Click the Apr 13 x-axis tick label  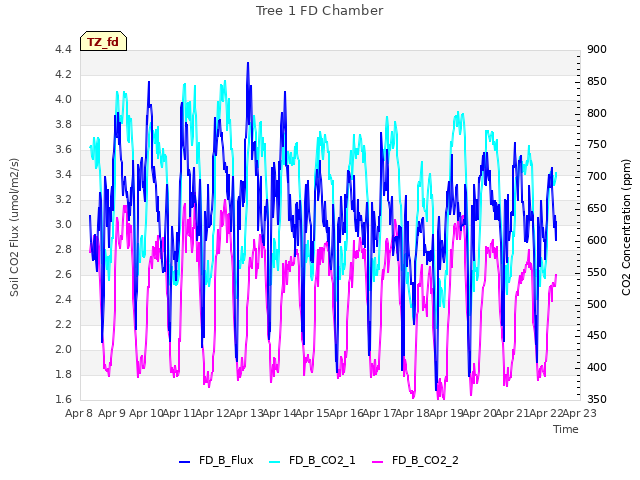point(246,413)
